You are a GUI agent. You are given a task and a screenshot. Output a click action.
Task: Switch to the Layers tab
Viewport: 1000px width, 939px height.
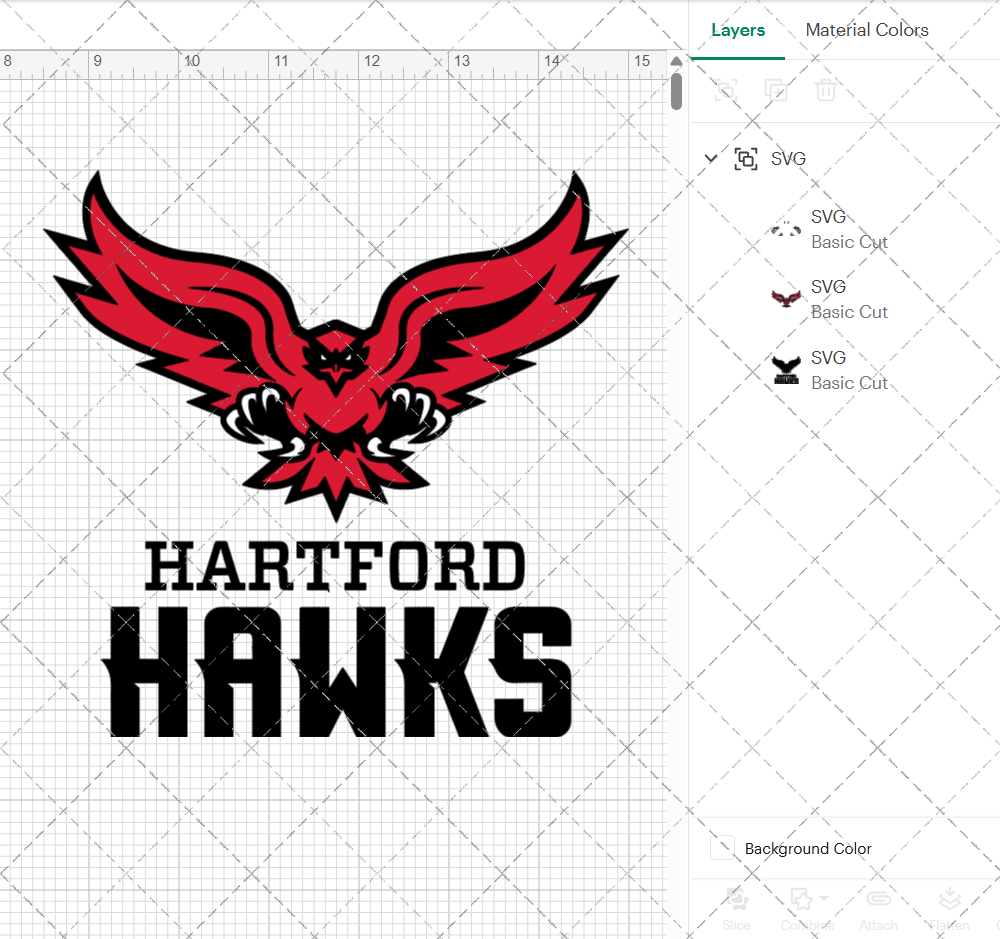click(x=738, y=30)
